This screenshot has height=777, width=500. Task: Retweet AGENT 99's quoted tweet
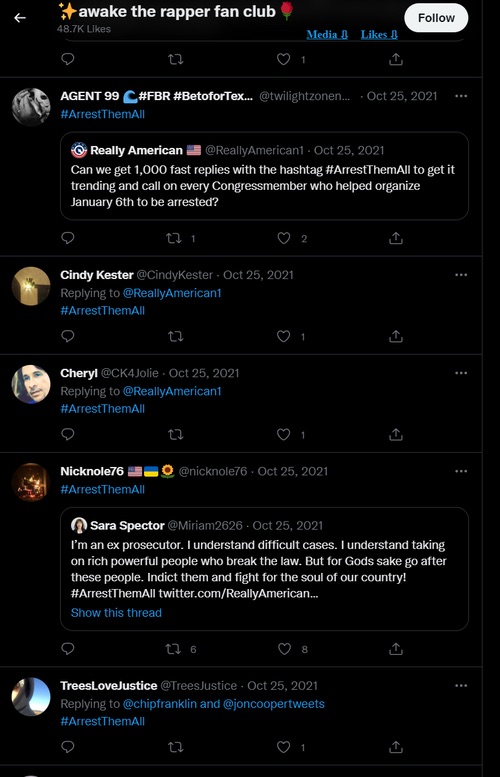coord(174,238)
